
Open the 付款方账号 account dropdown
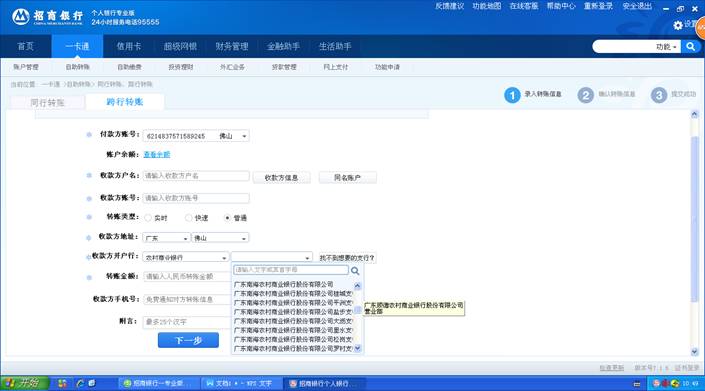(196, 136)
